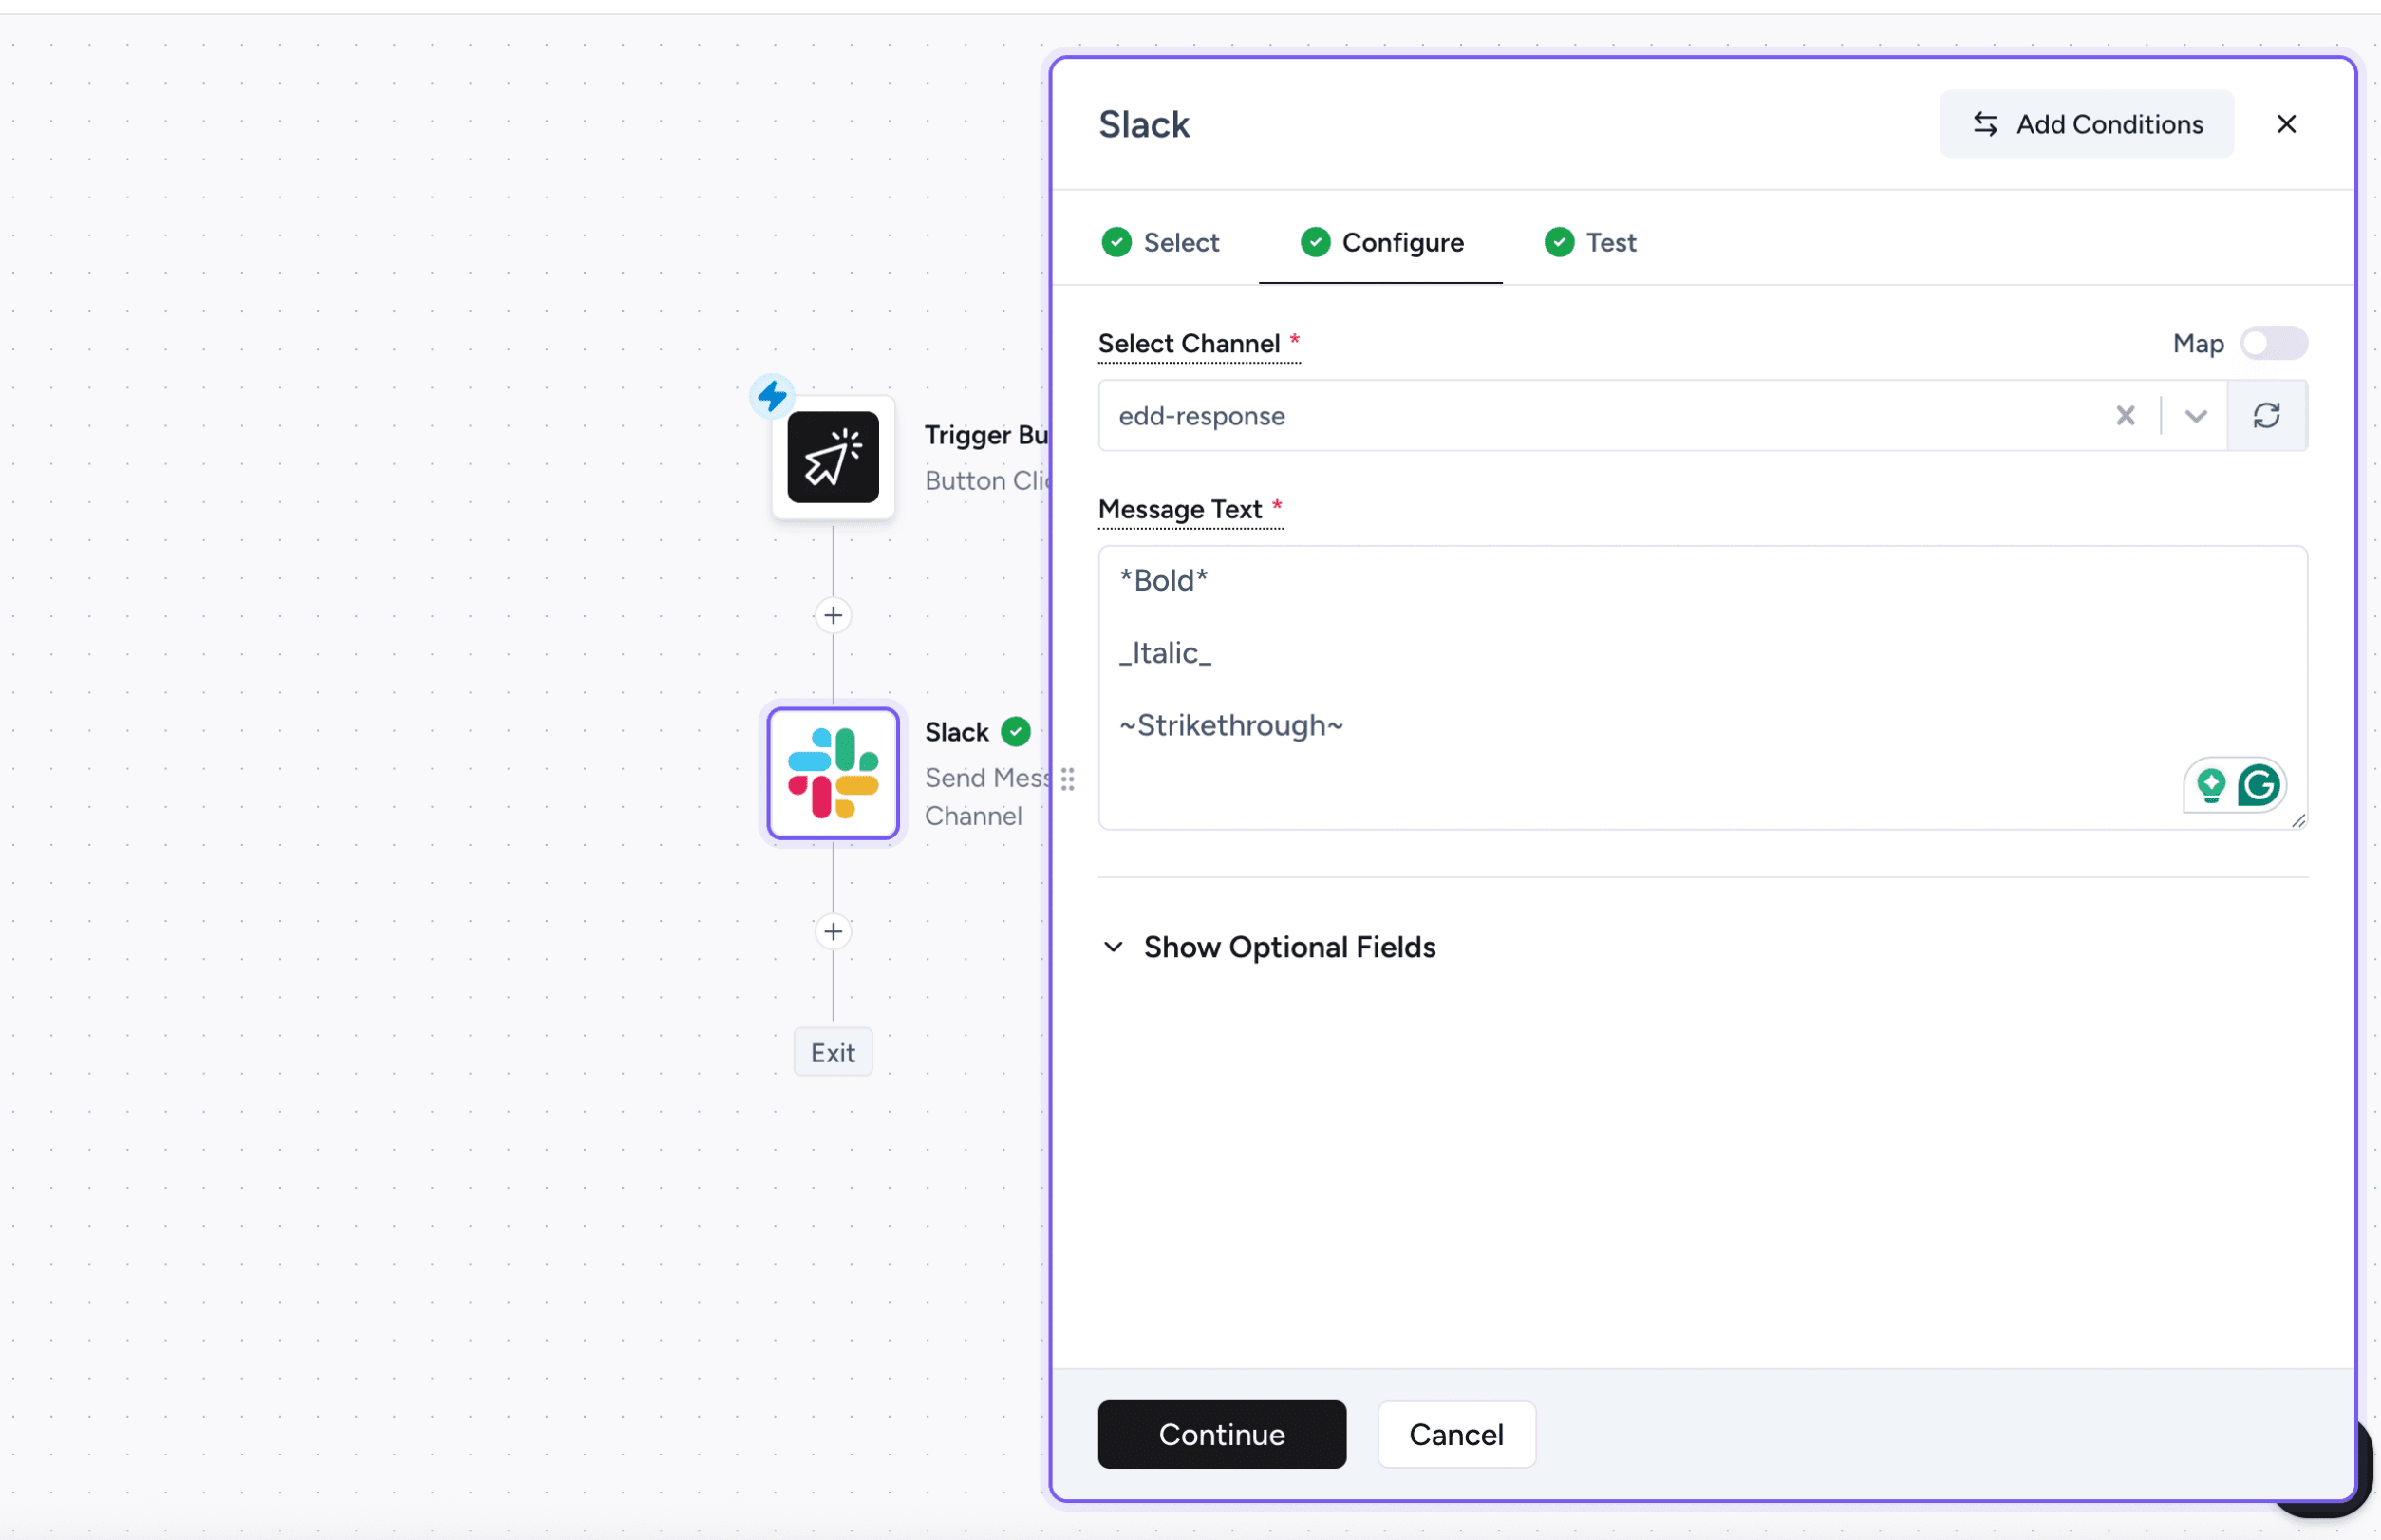This screenshot has width=2381, height=1540.
Task: Grab the Slack node drag handle dots
Action: [x=1067, y=779]
